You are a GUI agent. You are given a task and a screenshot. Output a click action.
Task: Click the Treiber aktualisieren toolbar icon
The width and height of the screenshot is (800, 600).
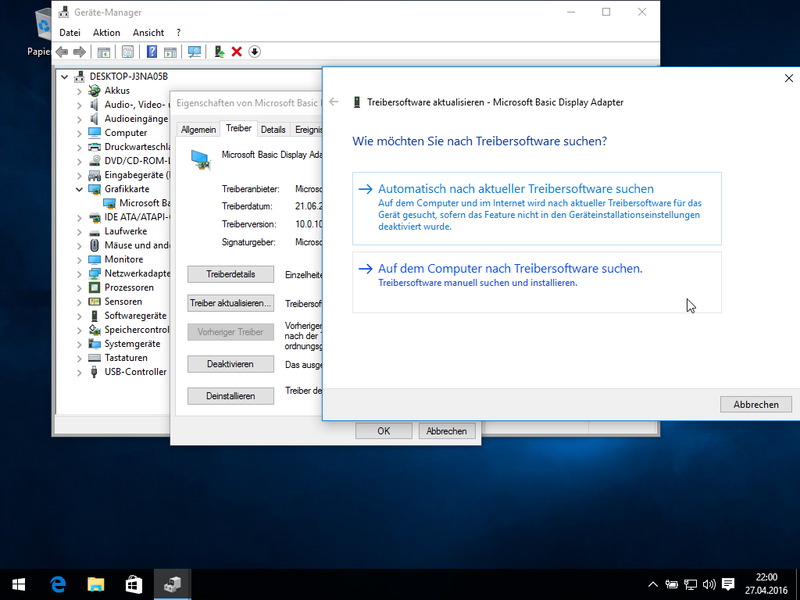point(219,51)
